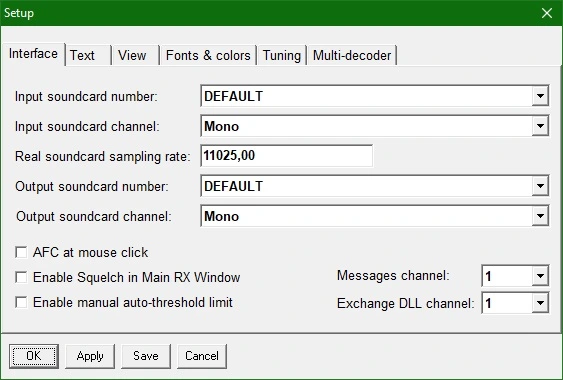
Task: Expand Input soundcard number dropdown
Action: tap(540, 96)
